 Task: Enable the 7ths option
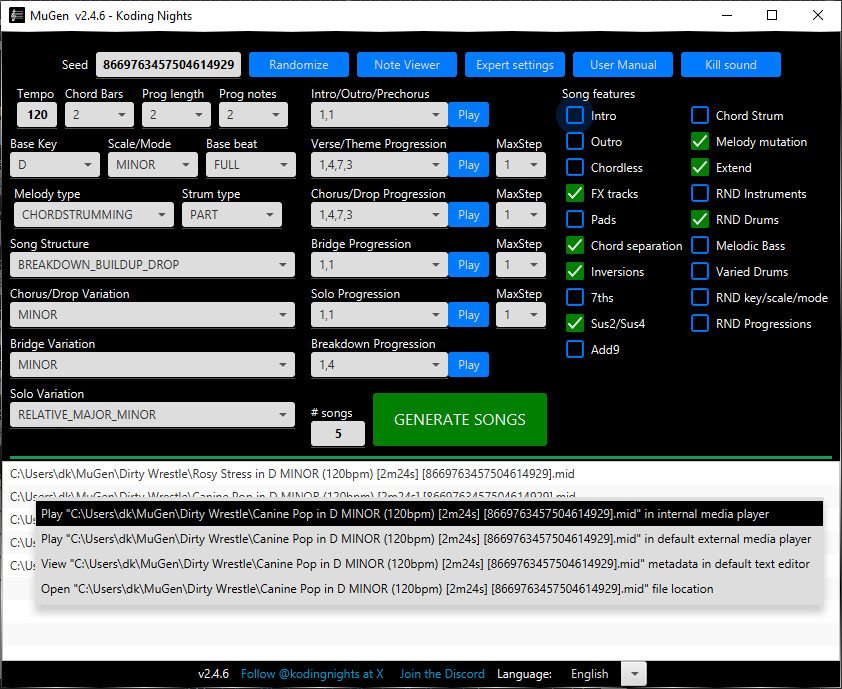pos(574,297)
